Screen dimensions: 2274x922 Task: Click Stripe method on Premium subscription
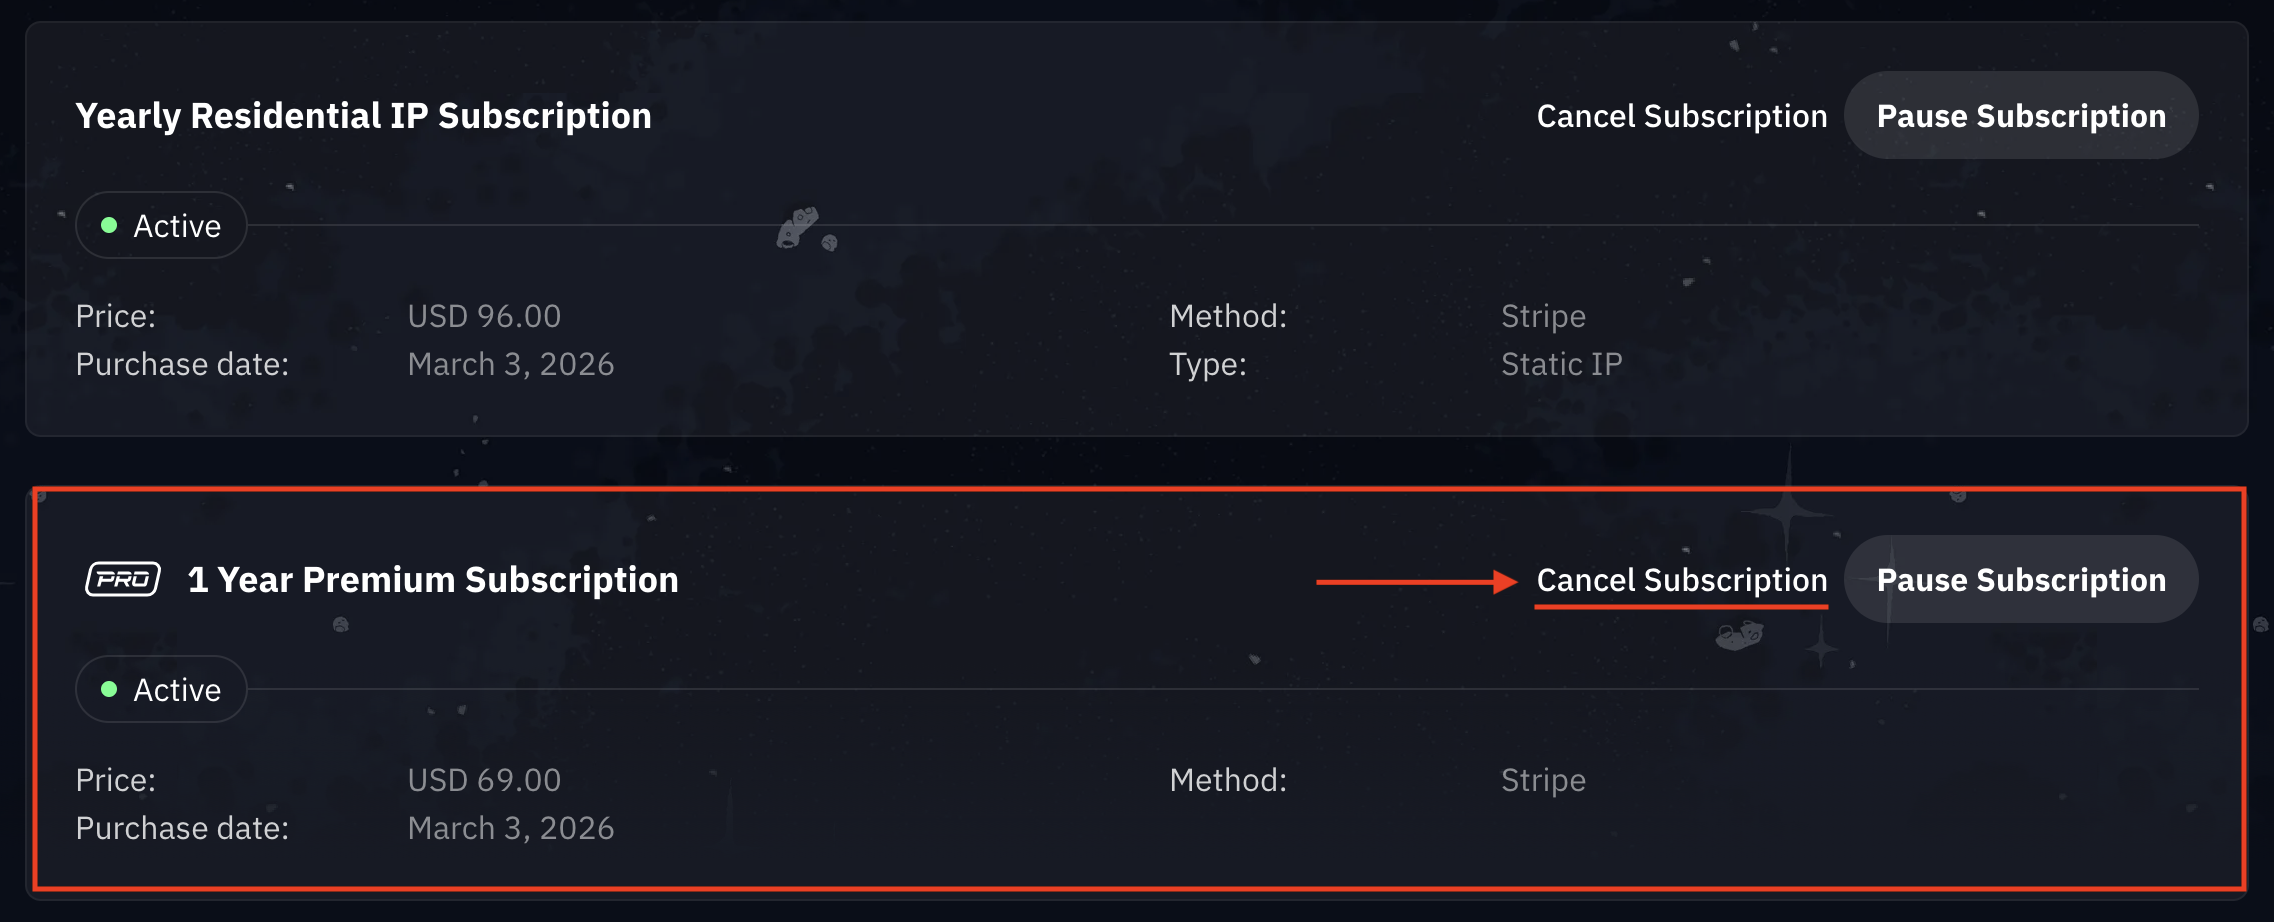tap(1543, 780)
